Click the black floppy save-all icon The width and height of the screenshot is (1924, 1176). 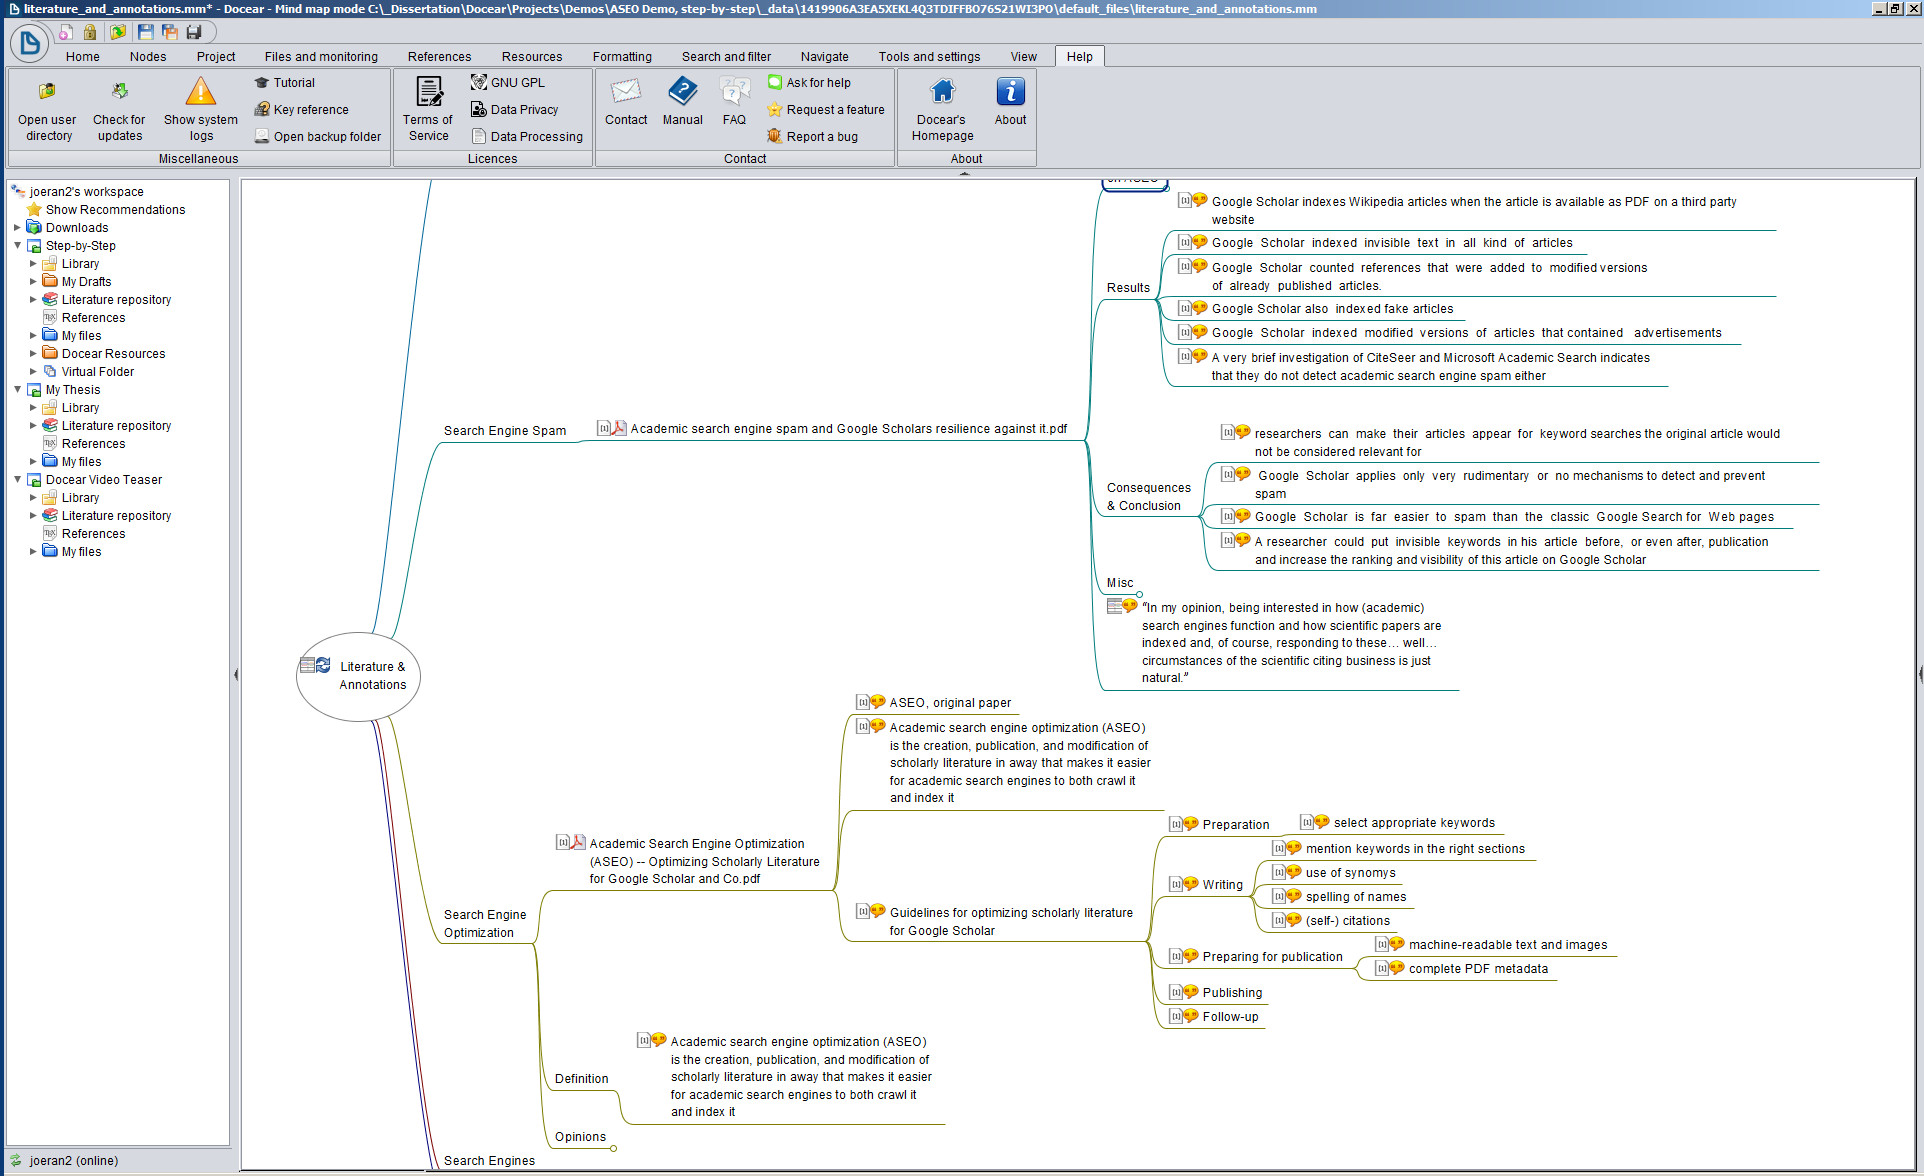click(194, 32)
